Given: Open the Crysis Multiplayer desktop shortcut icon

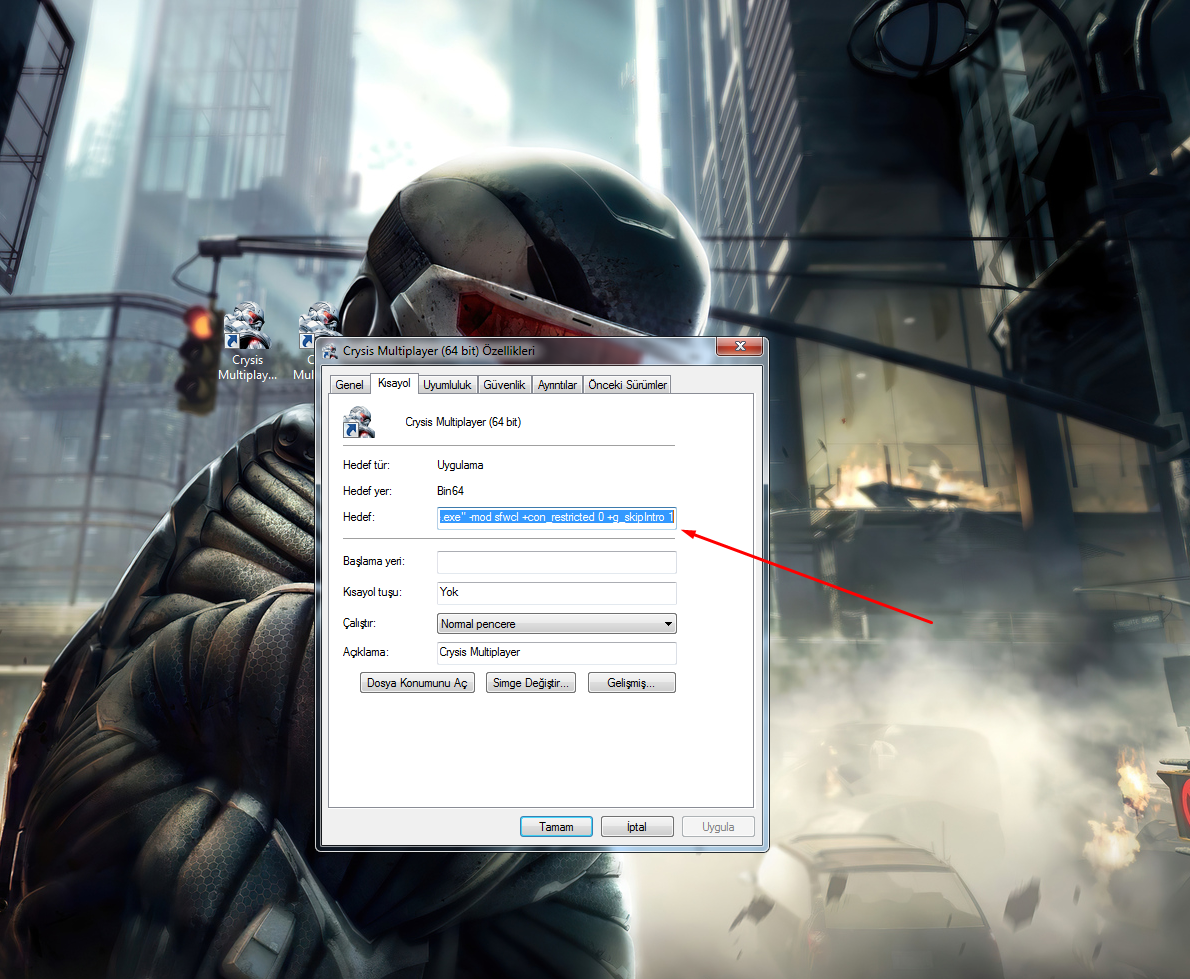Looking at the screenshot, I should click(x=247, y=341).
